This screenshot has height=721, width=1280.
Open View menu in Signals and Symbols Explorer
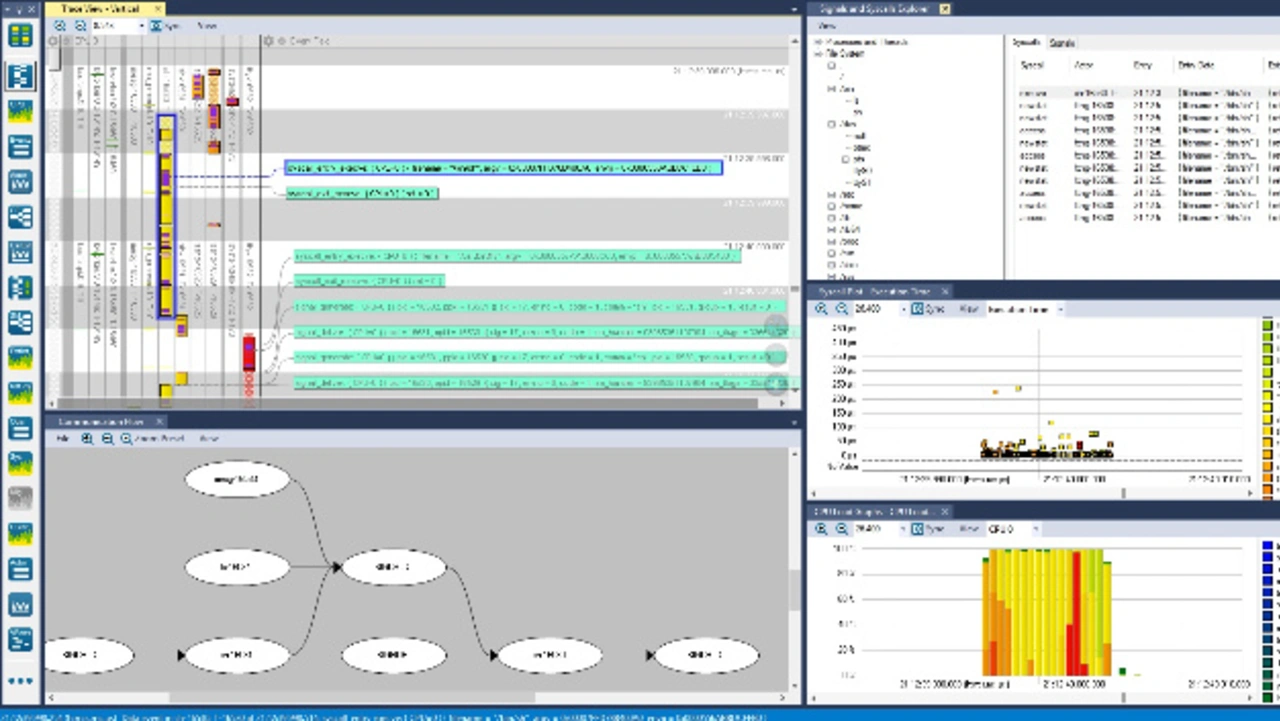(x=827, y=25)
